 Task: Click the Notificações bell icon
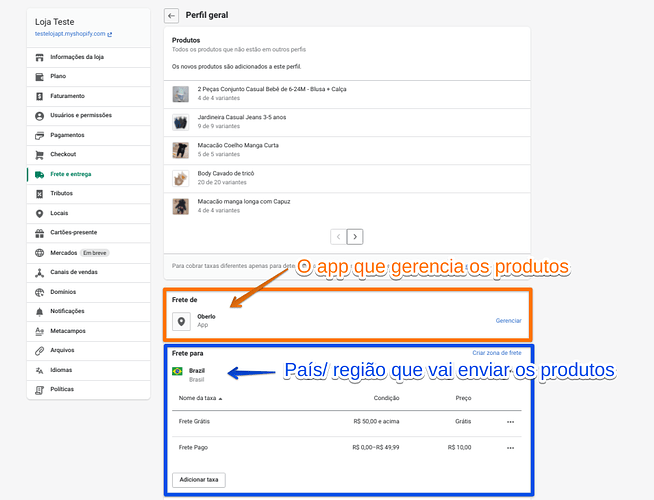[x=40, y=312]
